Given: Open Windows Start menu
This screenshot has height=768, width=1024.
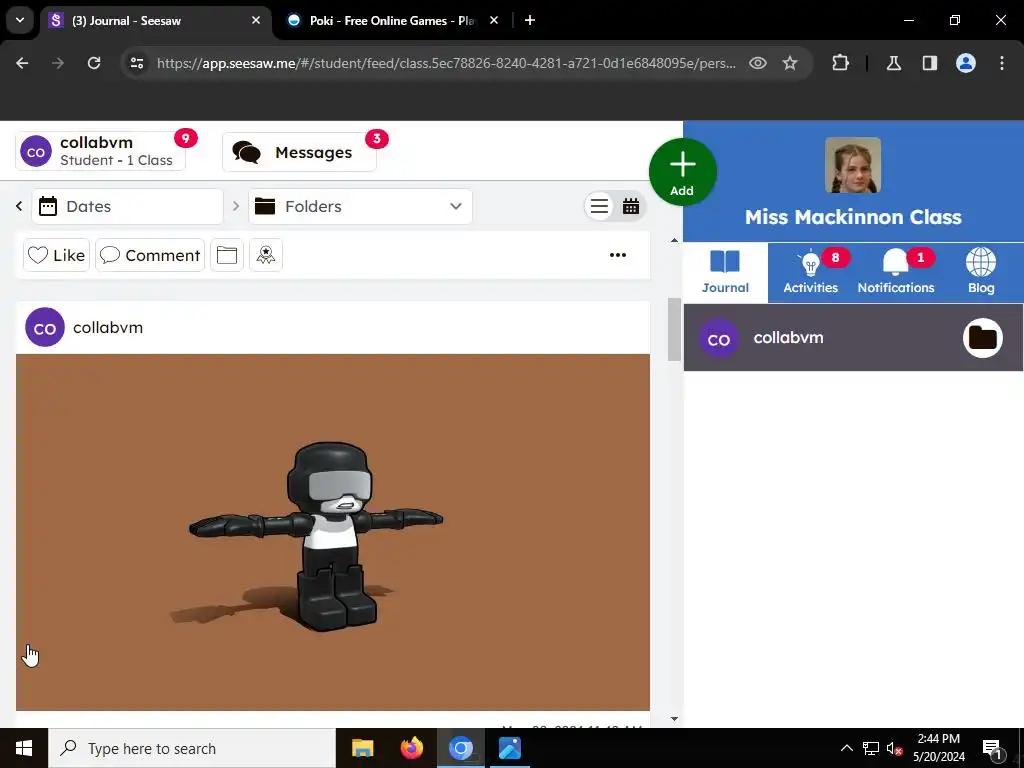Looking at the screenshot, I should 24,748.
